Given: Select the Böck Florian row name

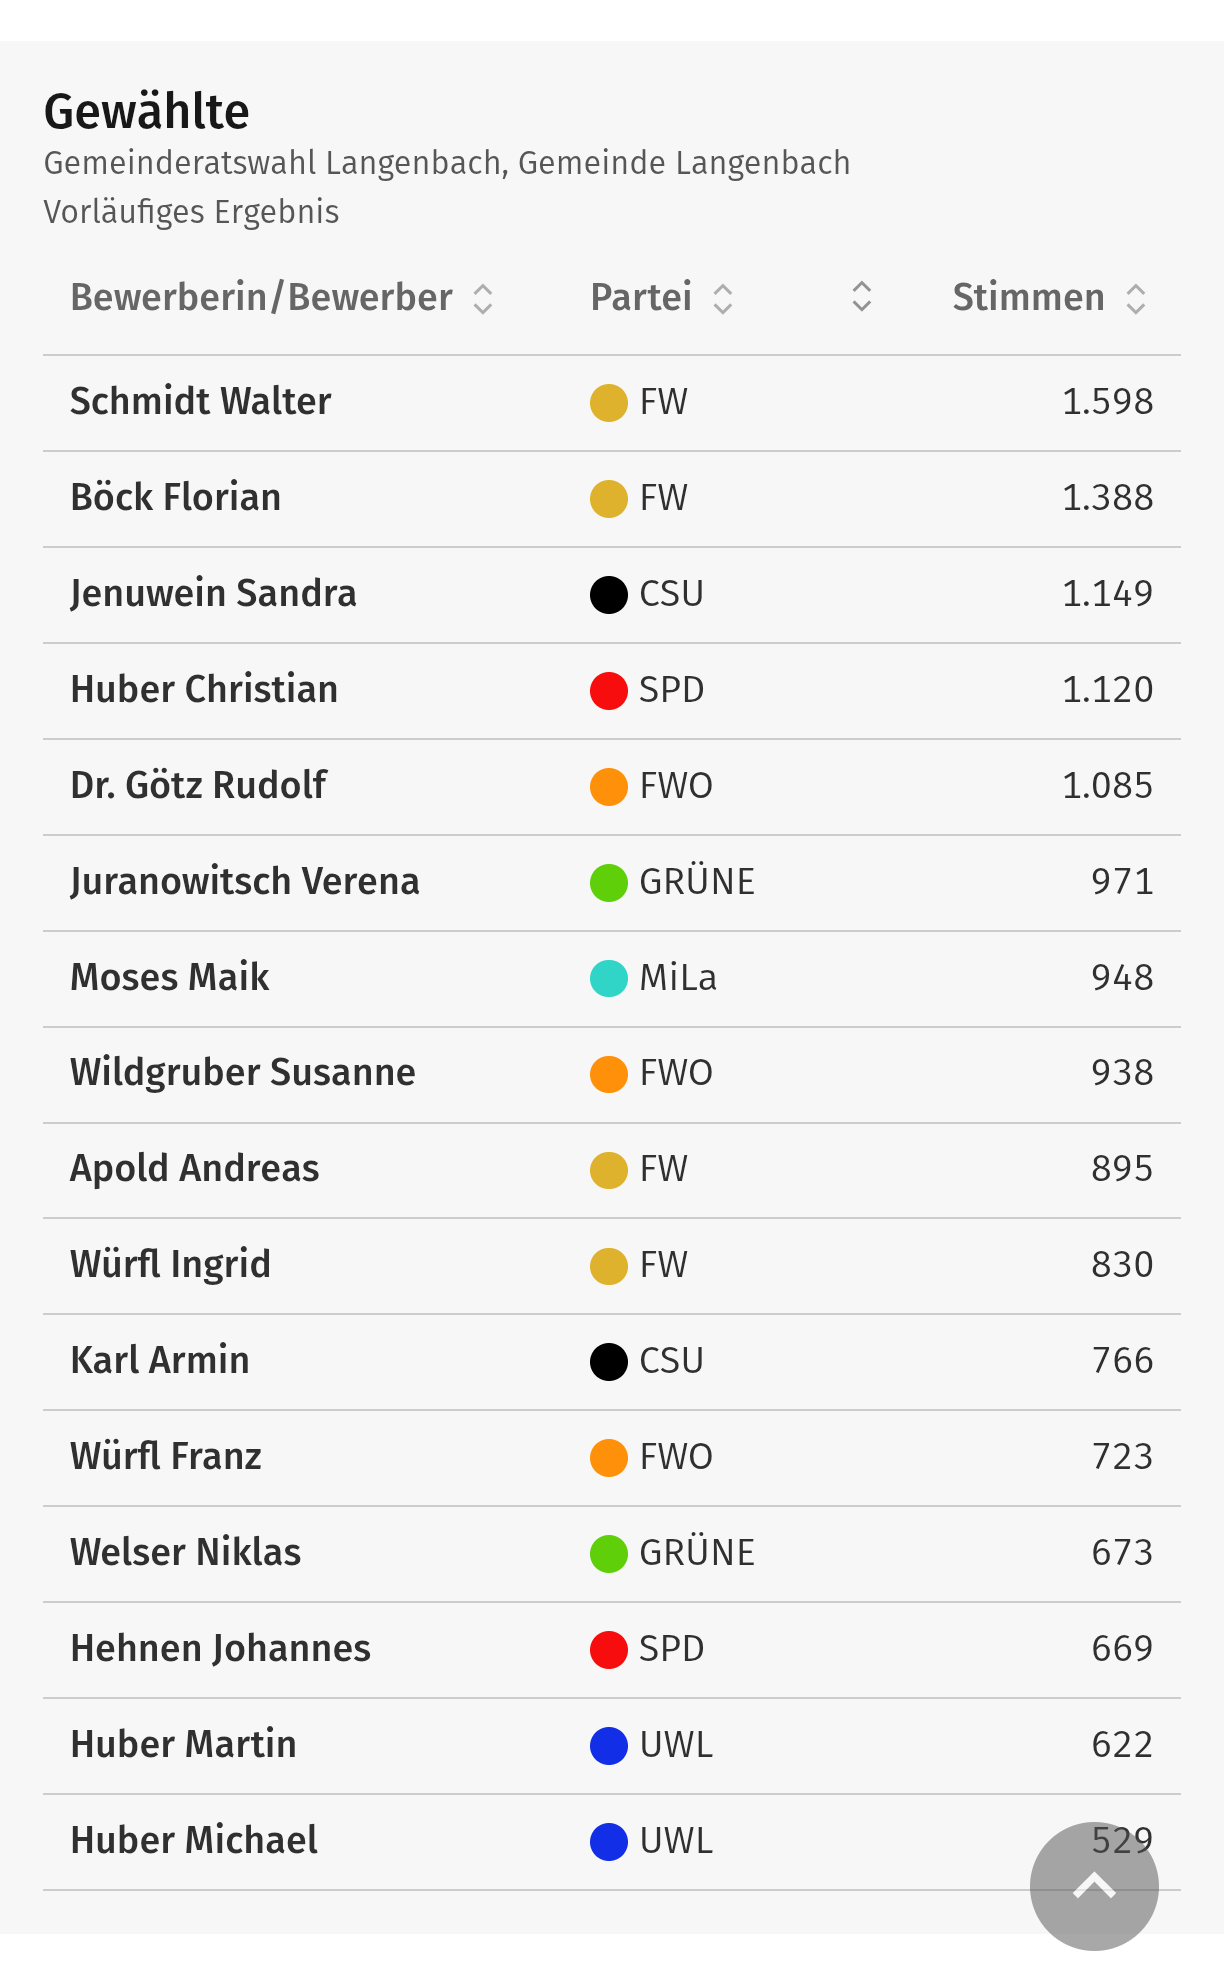Looking at the screenshot, I should tap(176, 498).
